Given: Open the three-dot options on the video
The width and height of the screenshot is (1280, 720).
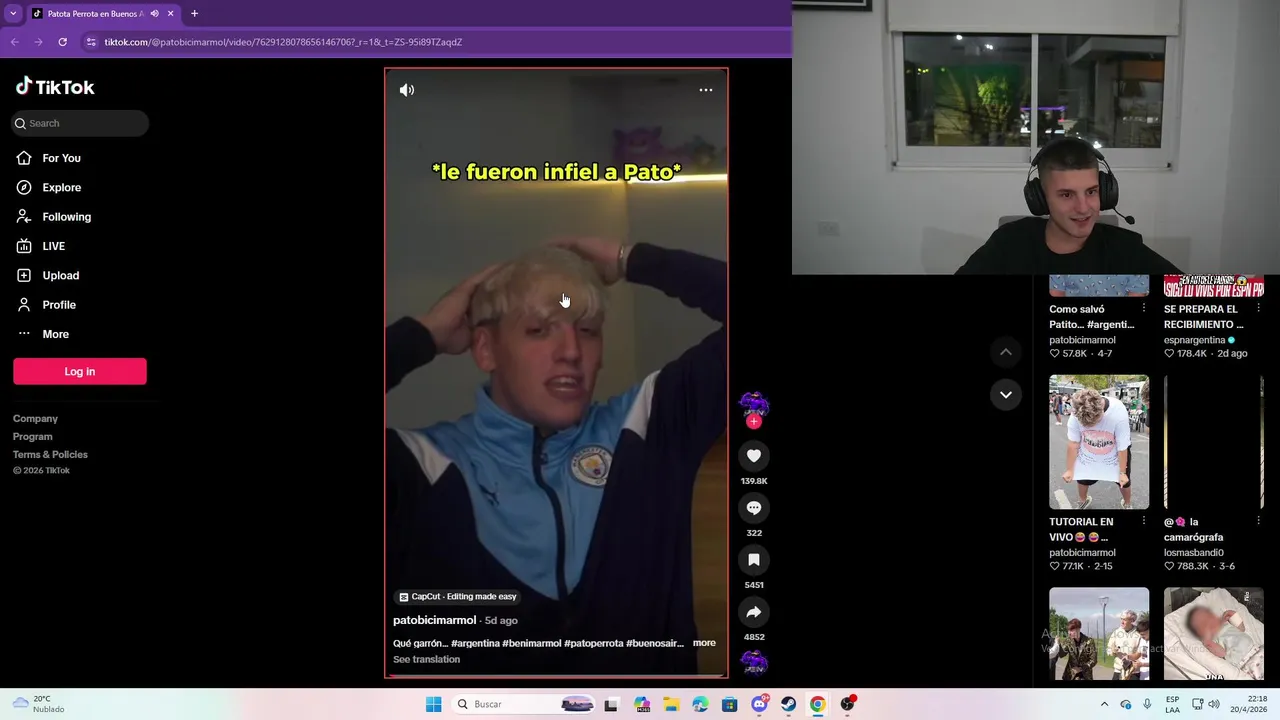Looking at the screenshot, I should coord(706,90).
